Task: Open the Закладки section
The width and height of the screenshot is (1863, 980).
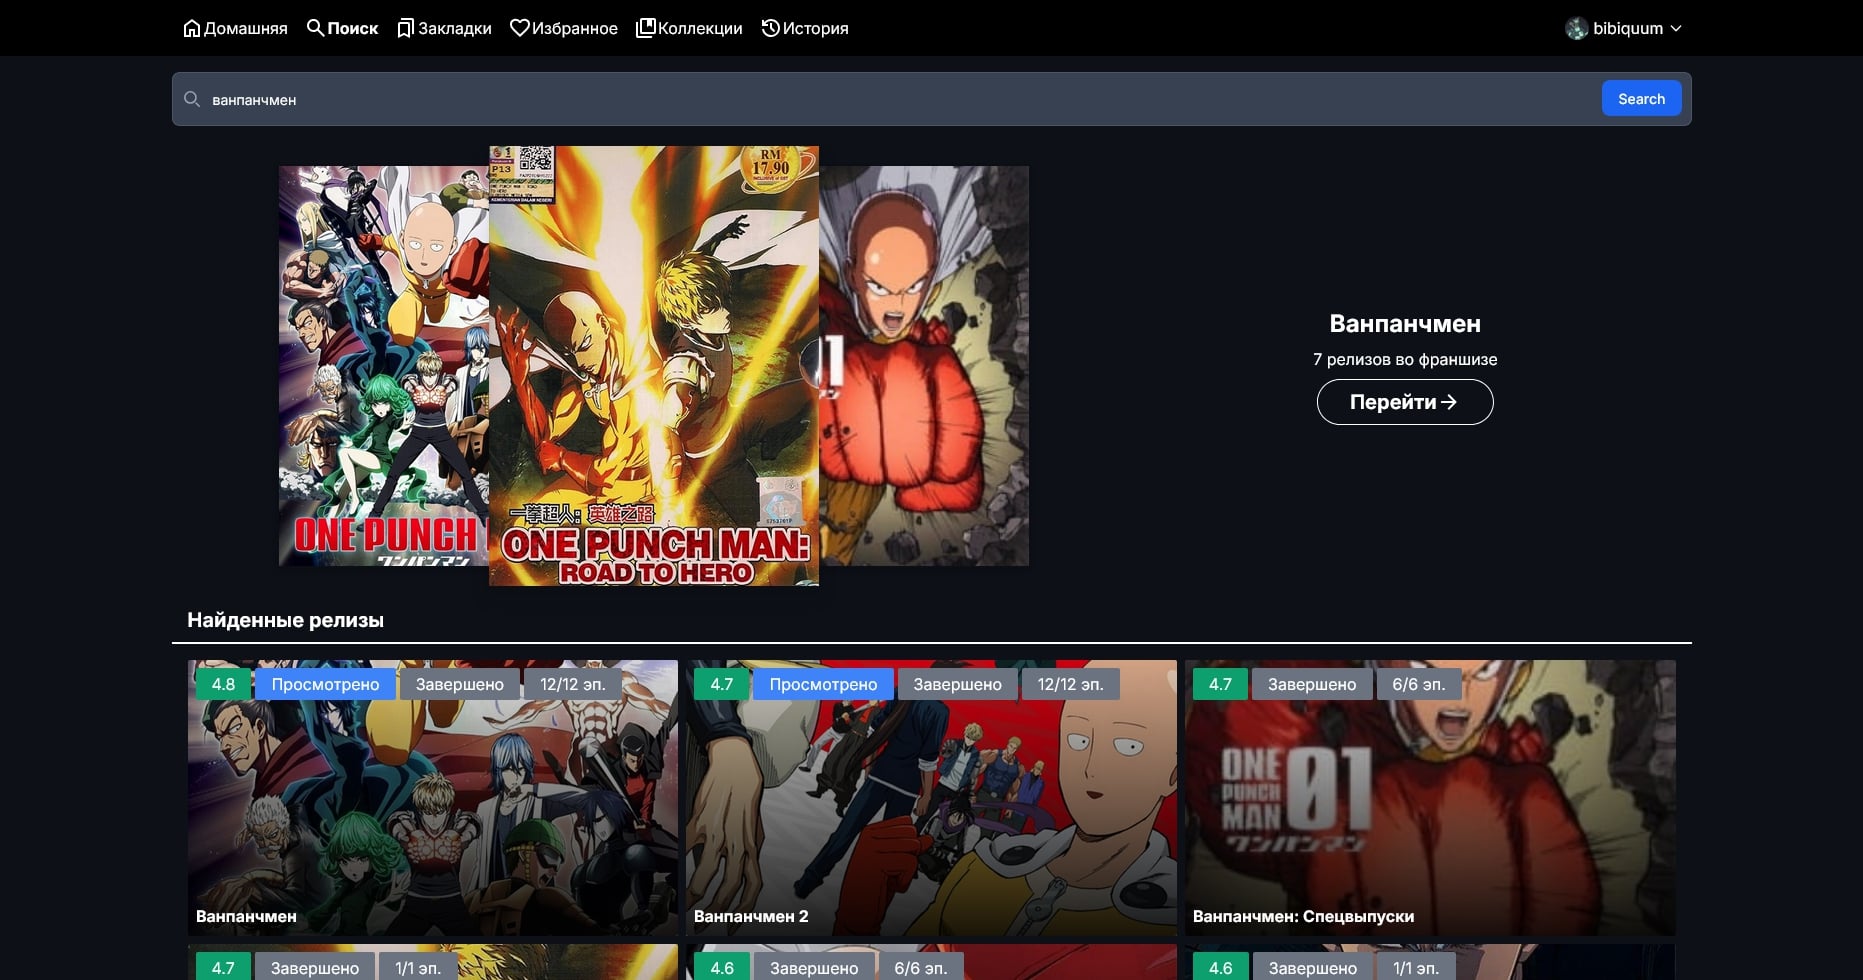Action: tap(444, 28)
